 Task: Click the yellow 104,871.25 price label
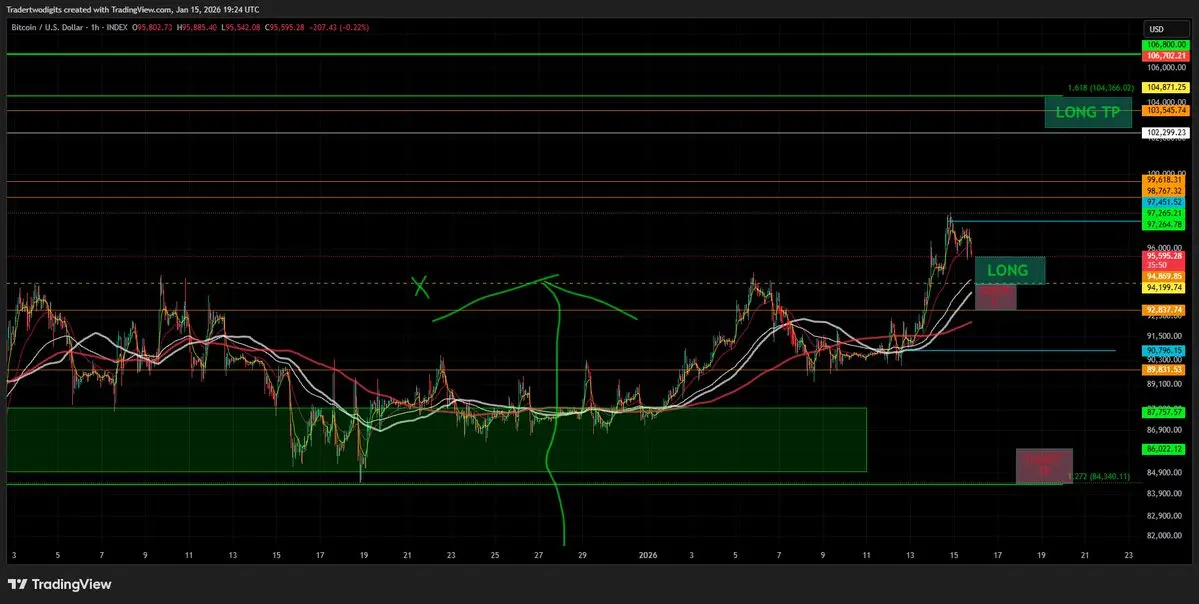coord(1165,88)
